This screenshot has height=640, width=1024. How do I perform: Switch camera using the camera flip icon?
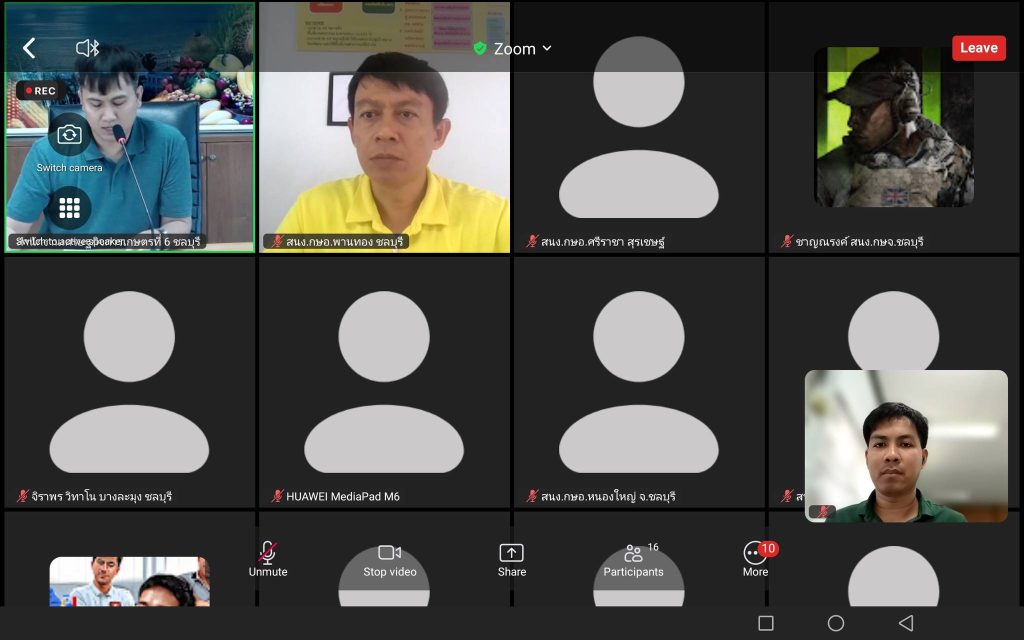pyautogui.click(x=69, y=135)
